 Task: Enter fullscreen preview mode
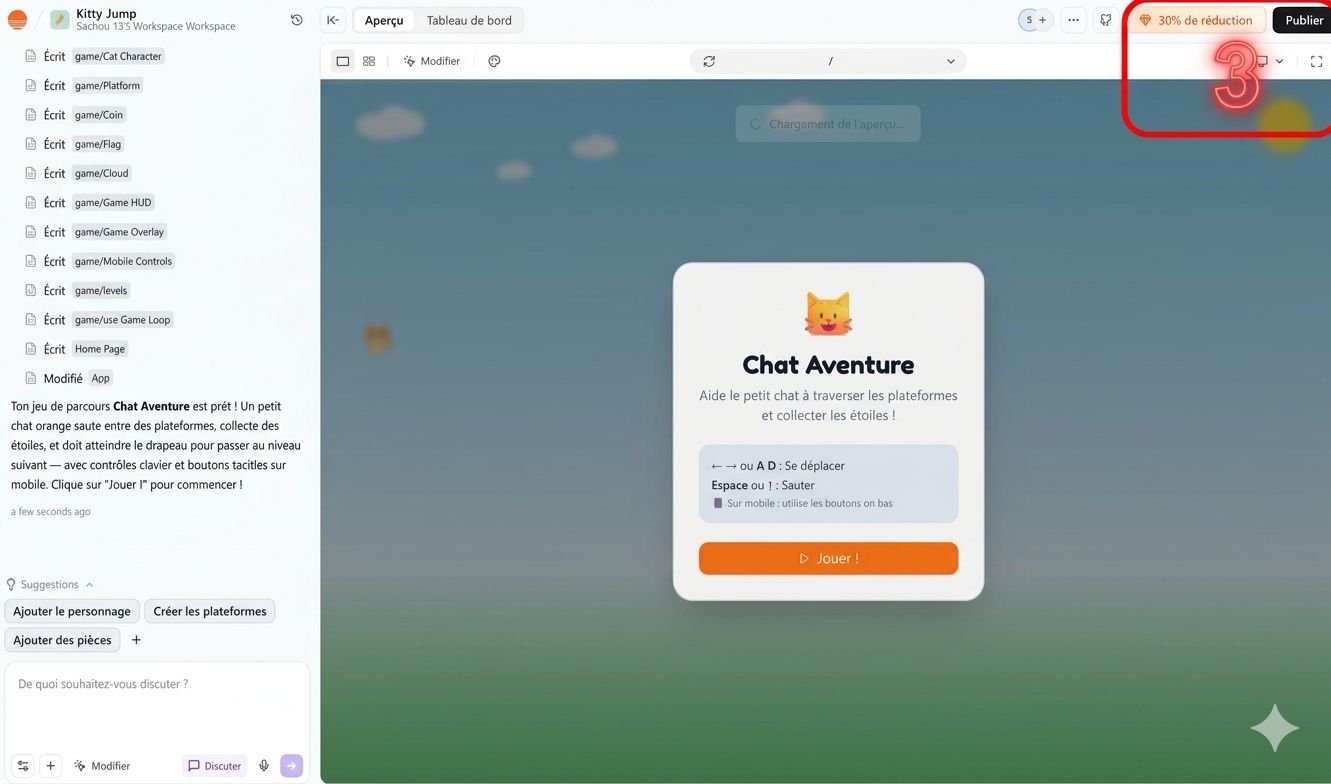point(1316,61)
